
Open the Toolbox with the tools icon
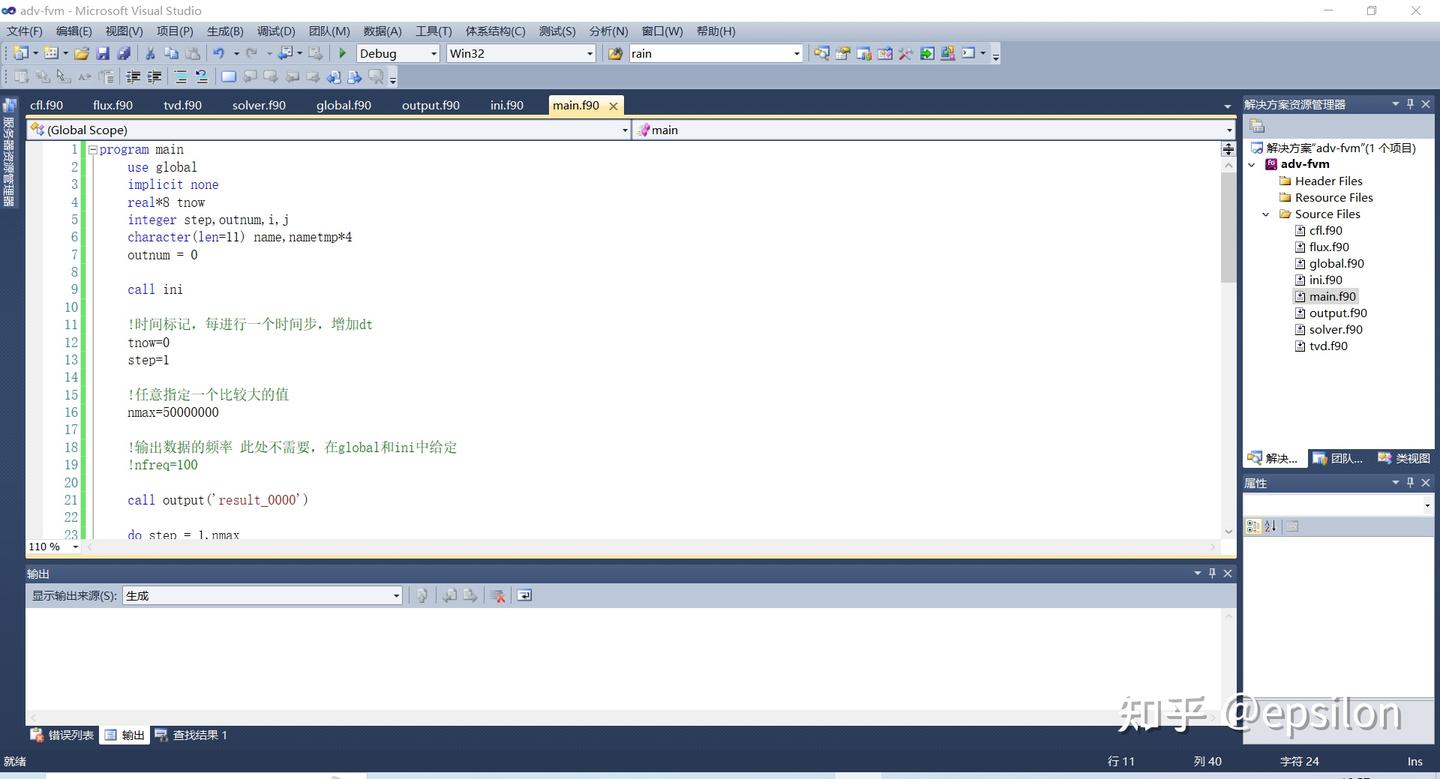(x=905, y=53)
